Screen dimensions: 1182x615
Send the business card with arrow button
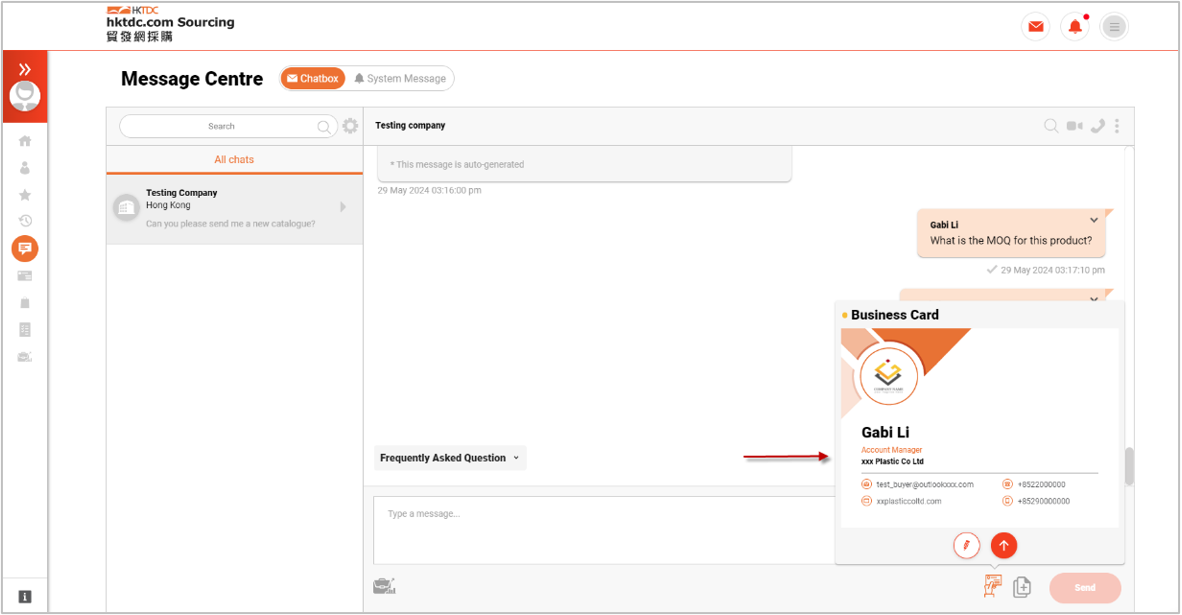coord(1004,545)
